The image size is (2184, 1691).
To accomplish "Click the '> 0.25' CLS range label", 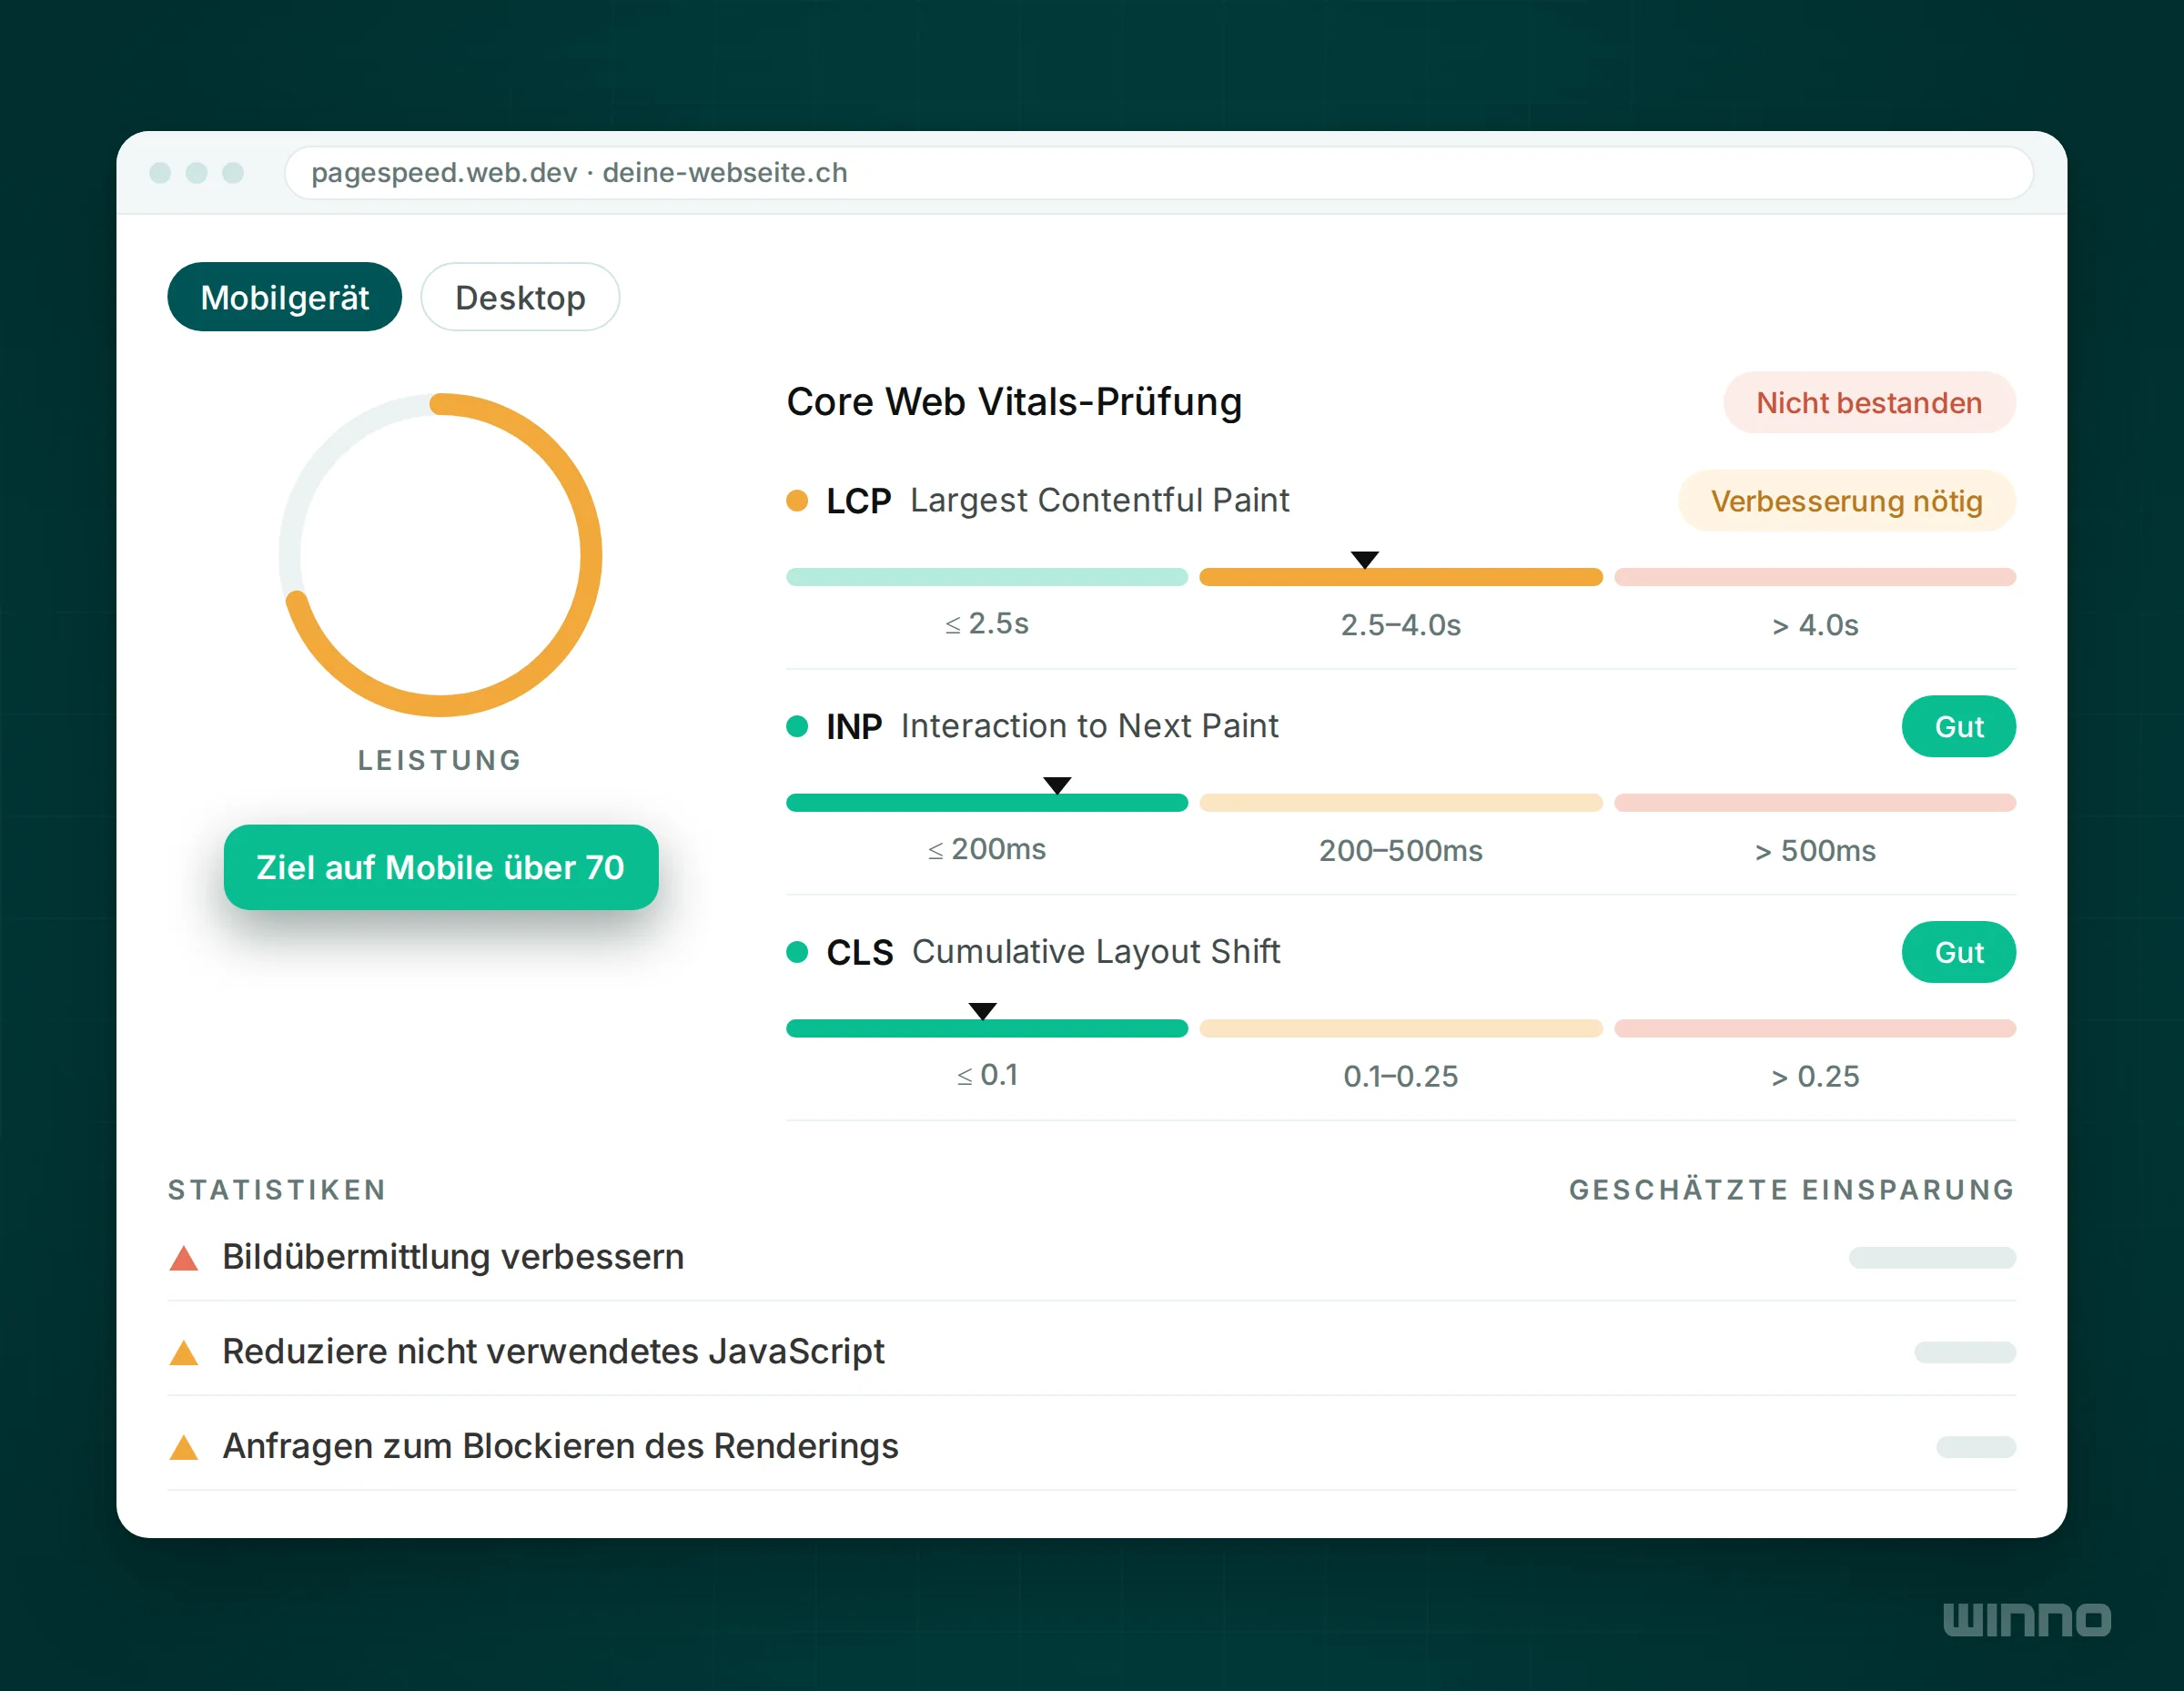I will pos(1815,1077).
